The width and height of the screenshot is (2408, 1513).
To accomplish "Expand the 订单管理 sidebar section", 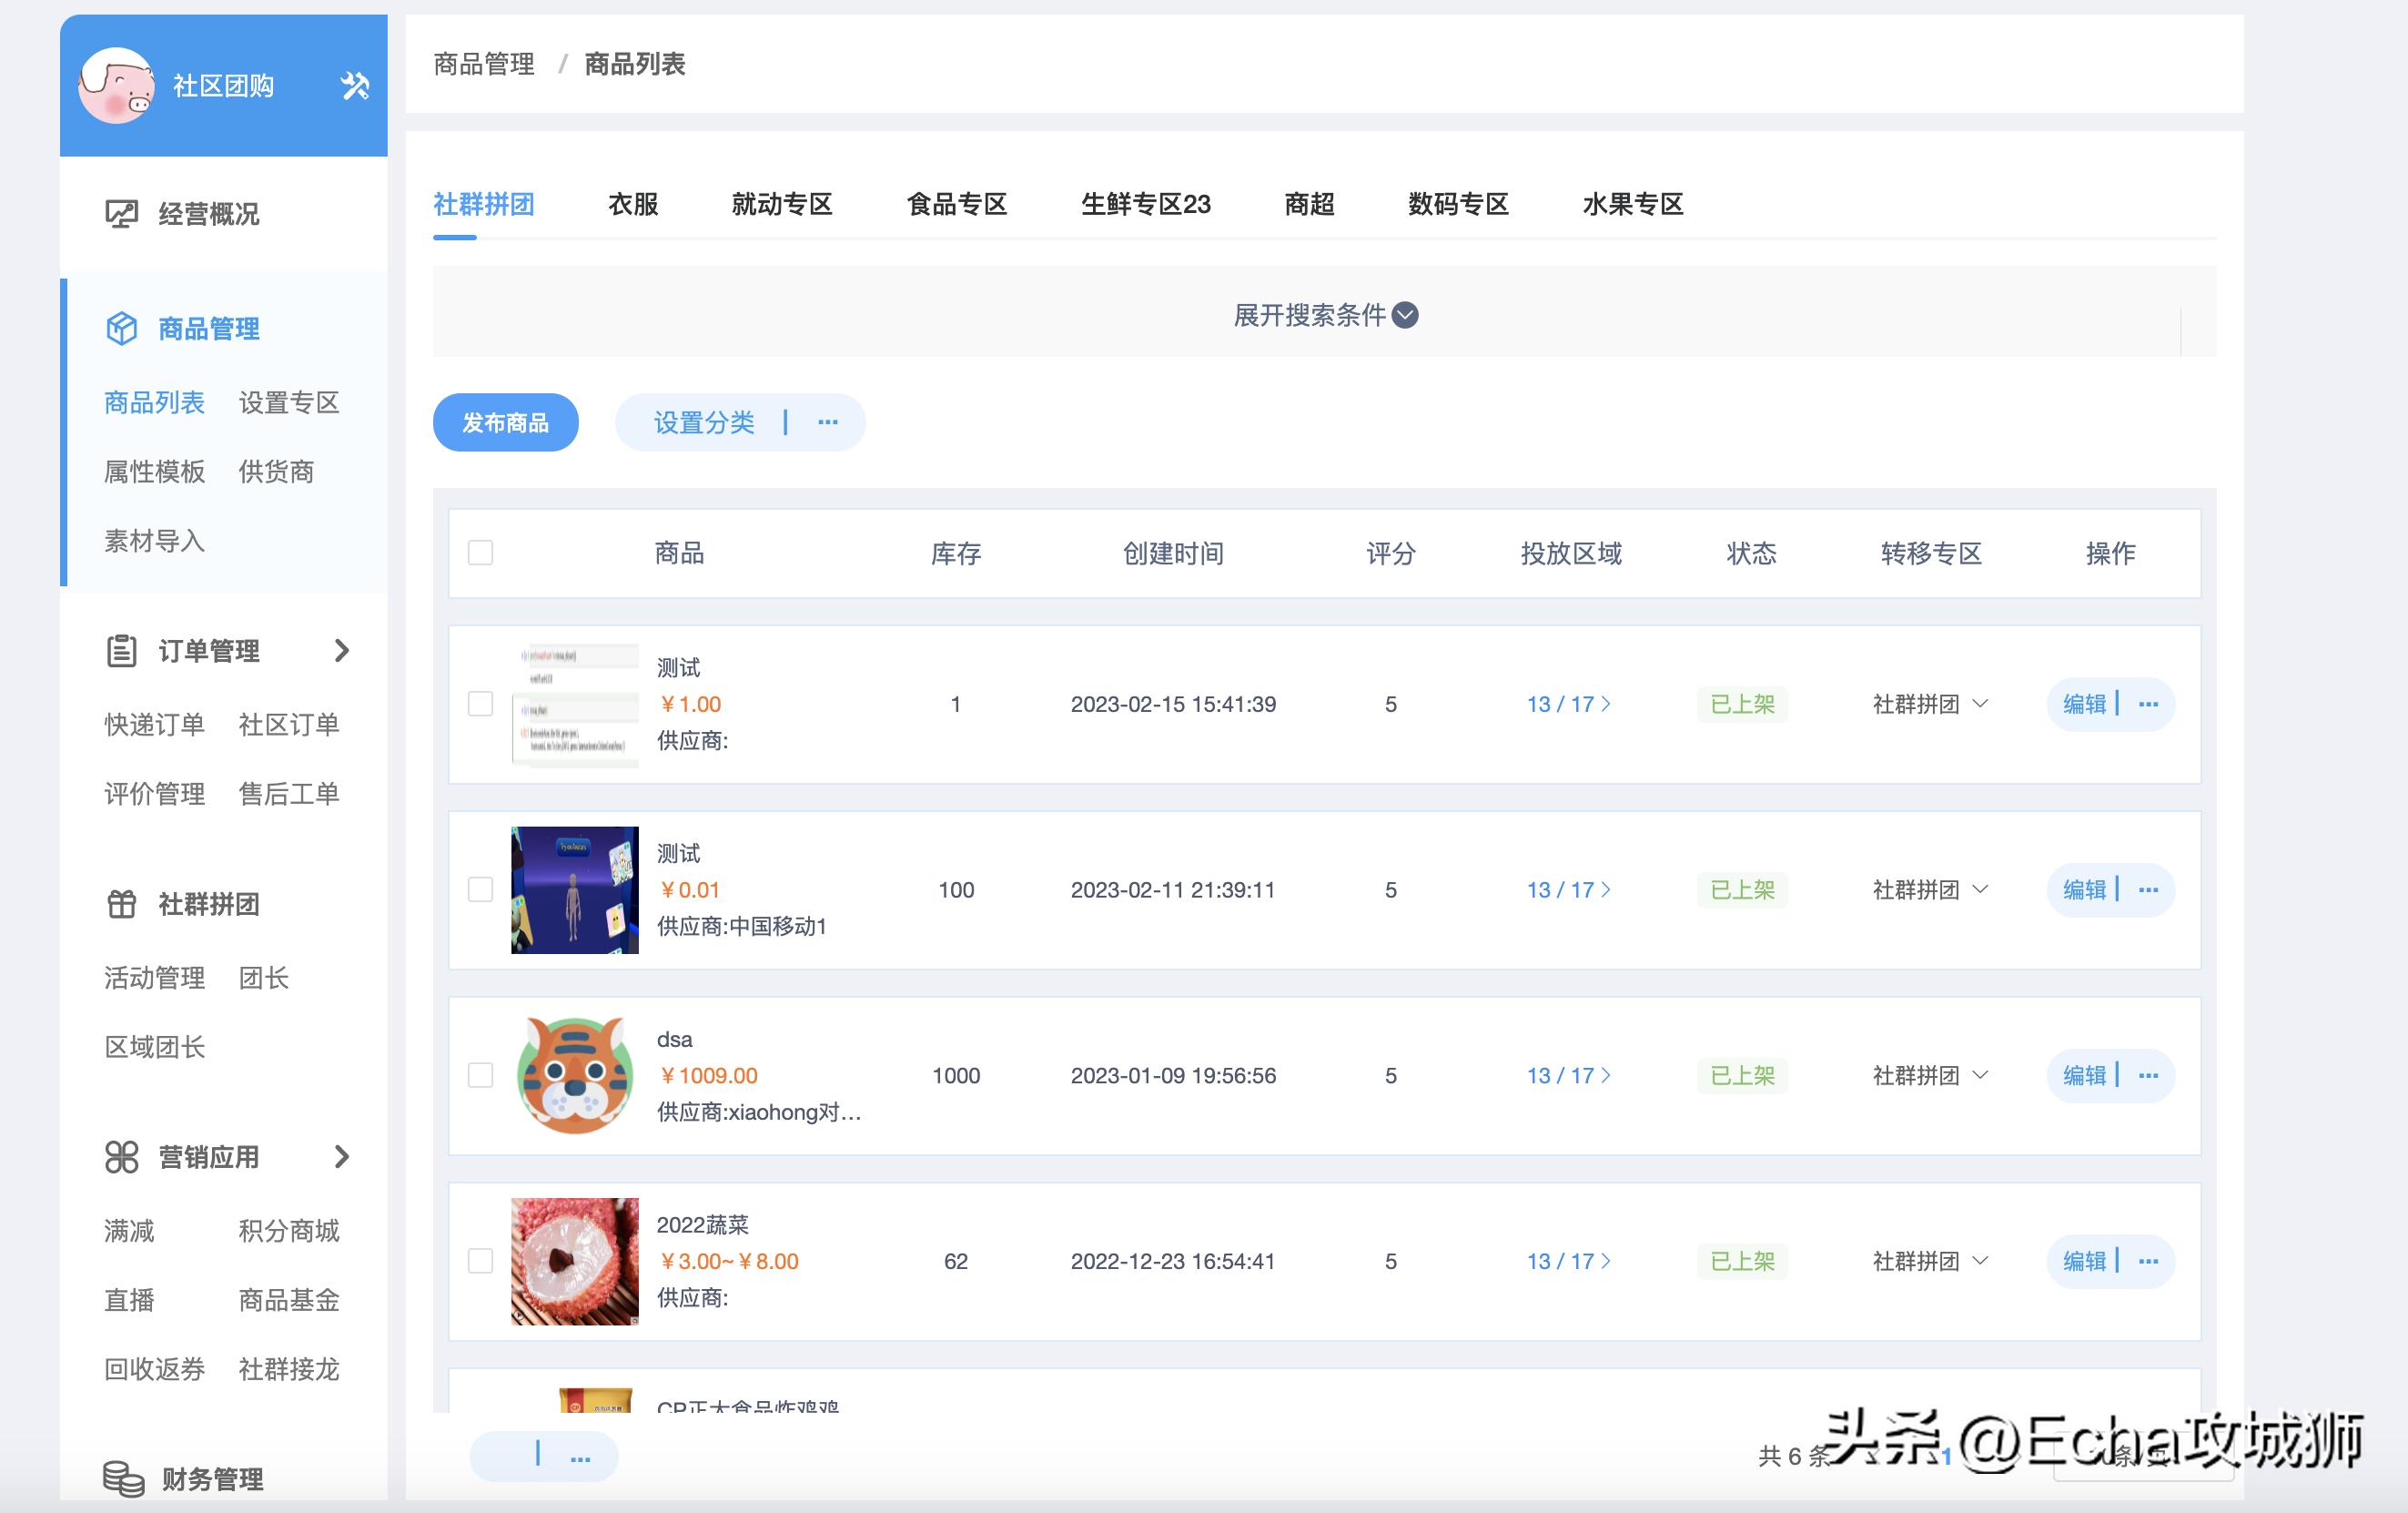I will (x=344, y=650).
